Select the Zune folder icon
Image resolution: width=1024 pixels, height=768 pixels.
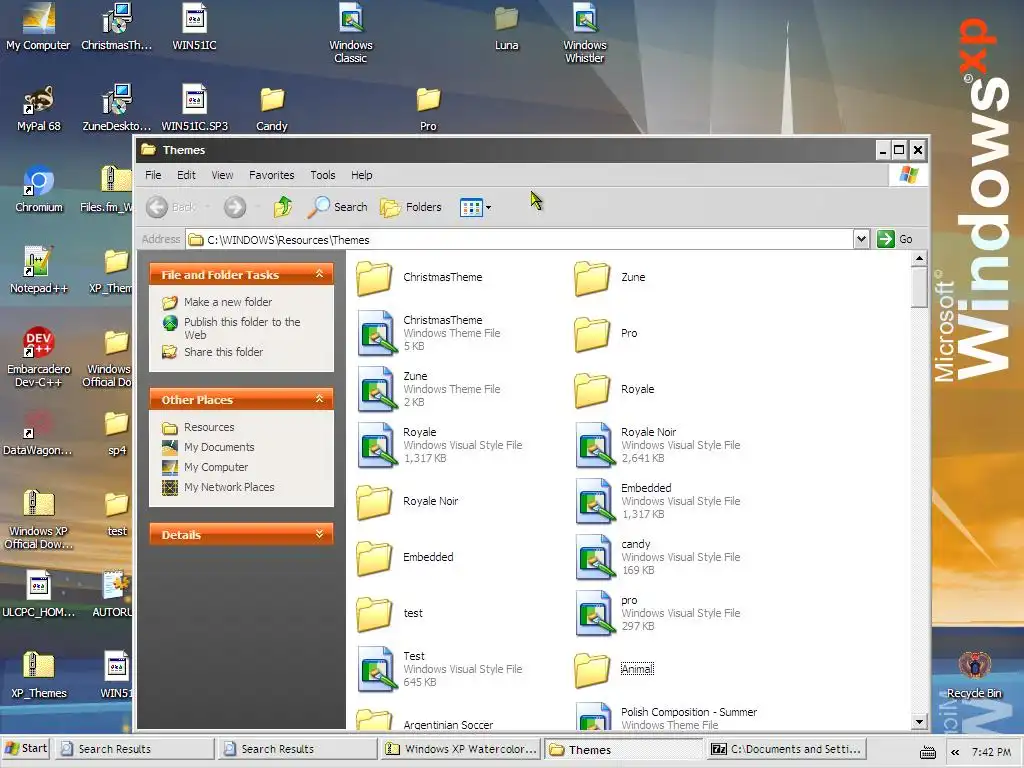pos(592,278)
